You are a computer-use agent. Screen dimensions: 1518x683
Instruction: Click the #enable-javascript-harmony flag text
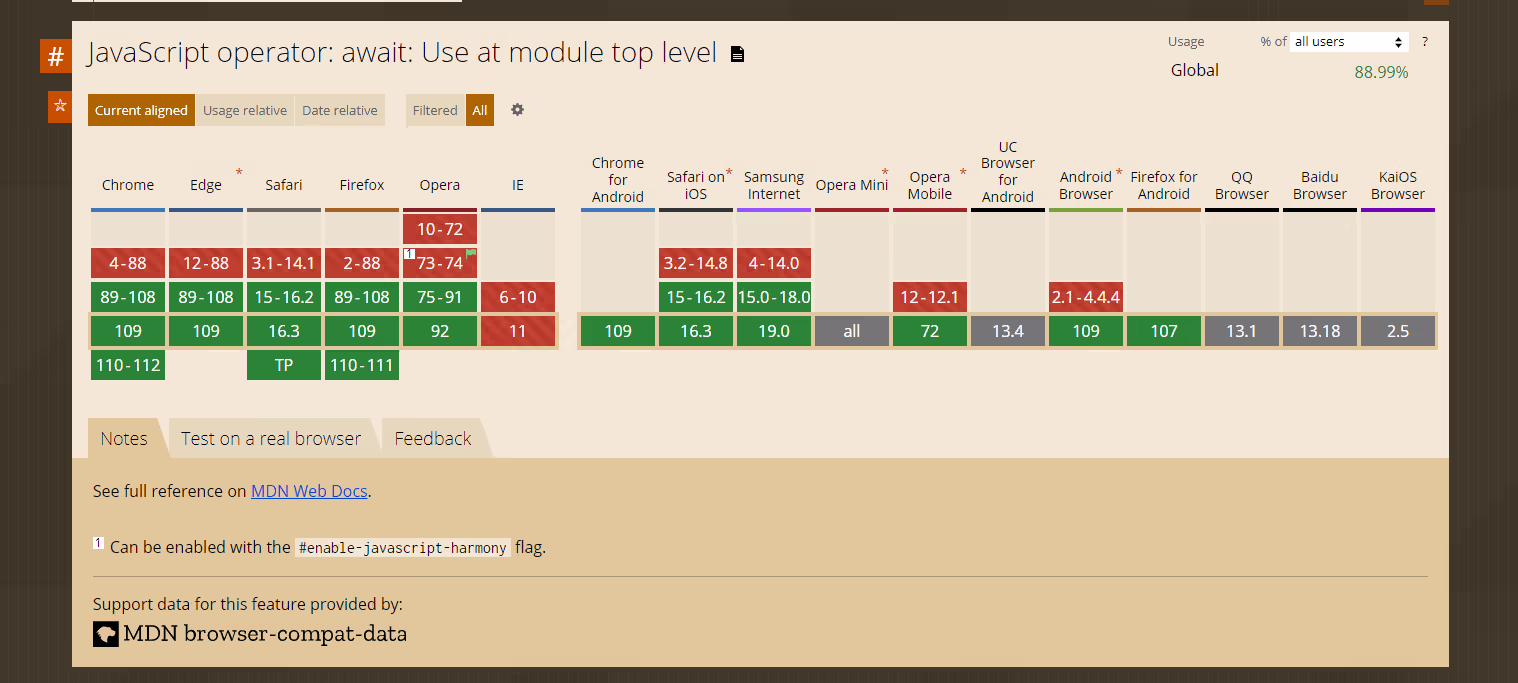tap(403, 548)
